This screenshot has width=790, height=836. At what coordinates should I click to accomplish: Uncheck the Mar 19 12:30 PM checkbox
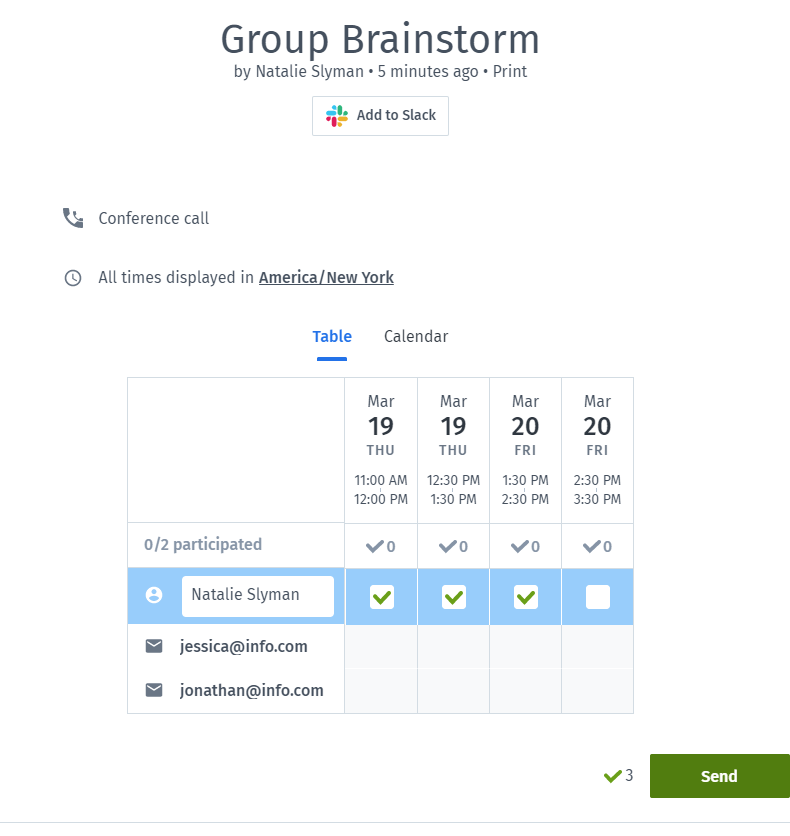click(454, 597)
